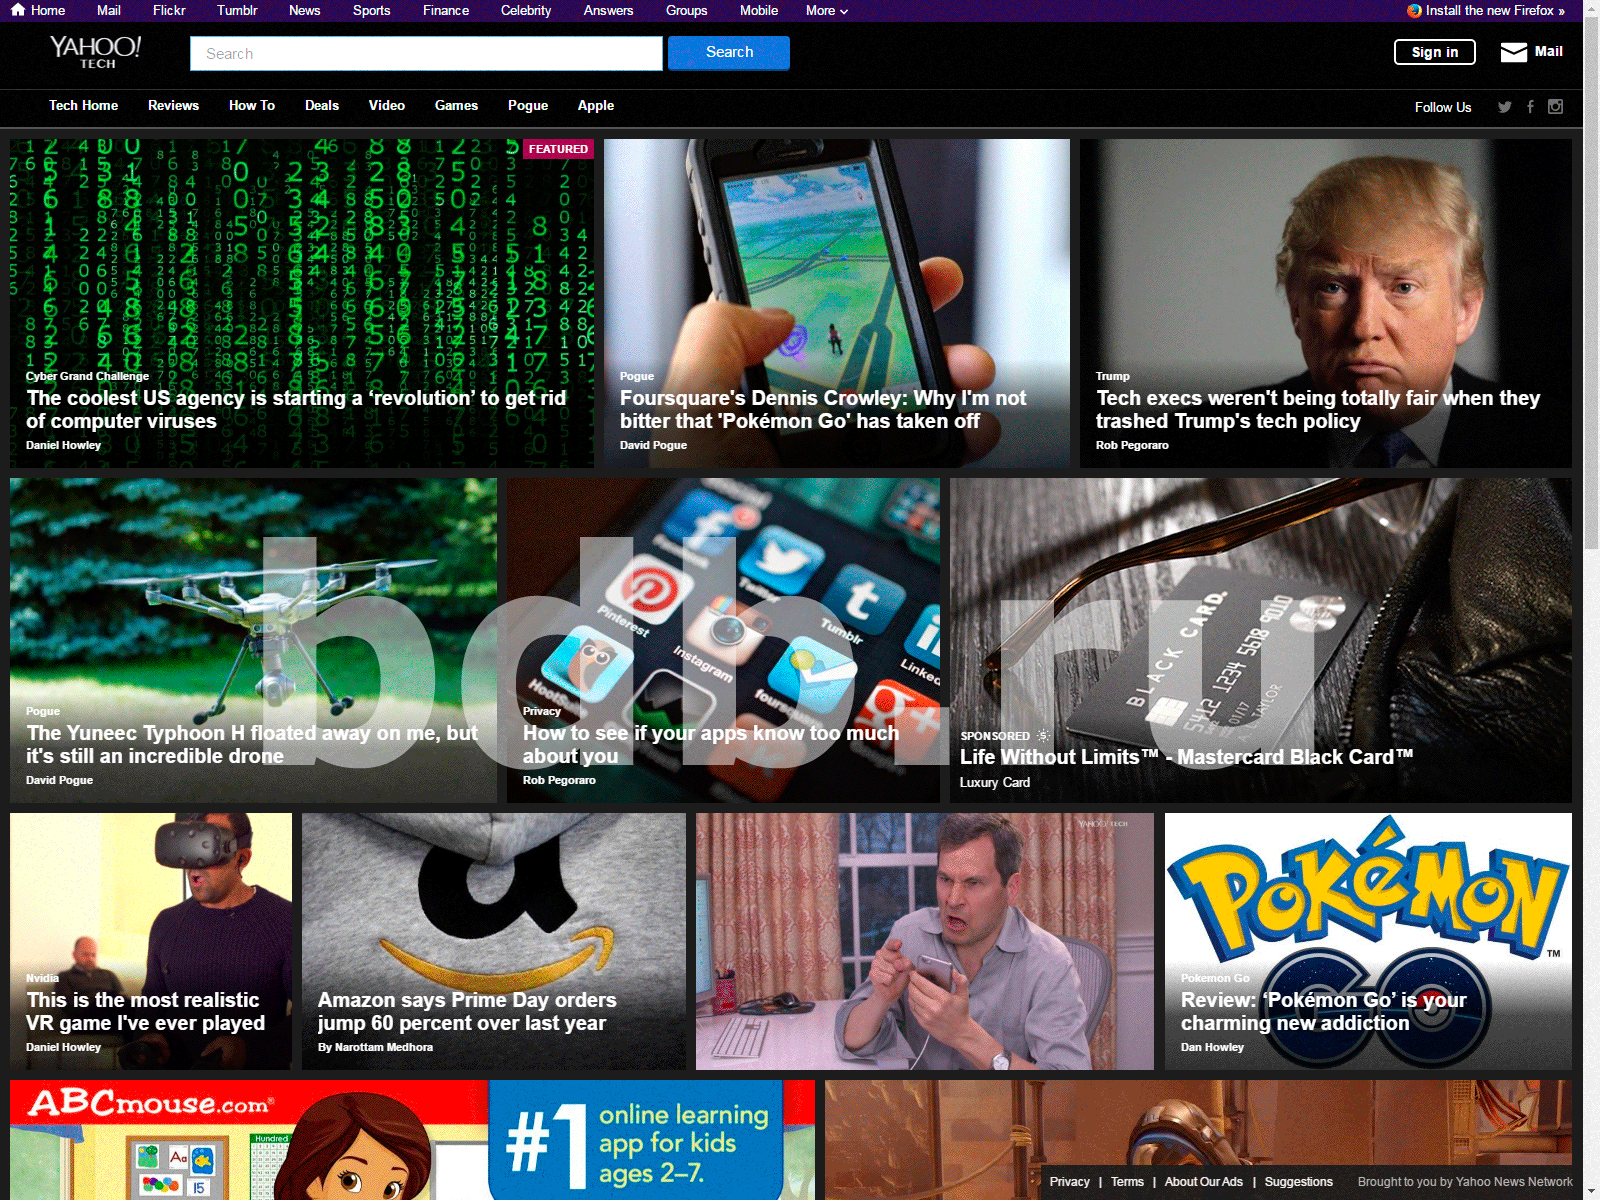Open Celebrity in top navigation
This screenshot has width=1600, height=1200.
526,11
